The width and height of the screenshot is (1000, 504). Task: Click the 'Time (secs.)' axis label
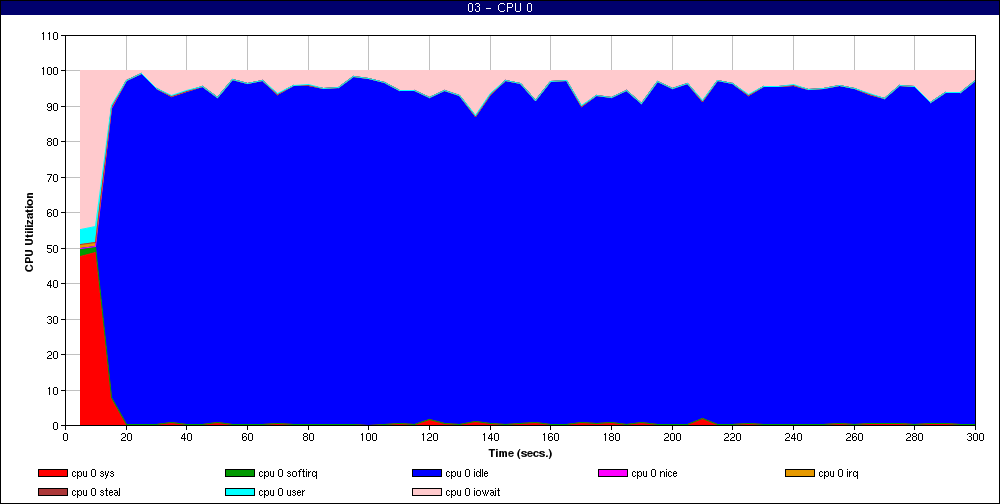pos(520,454)
